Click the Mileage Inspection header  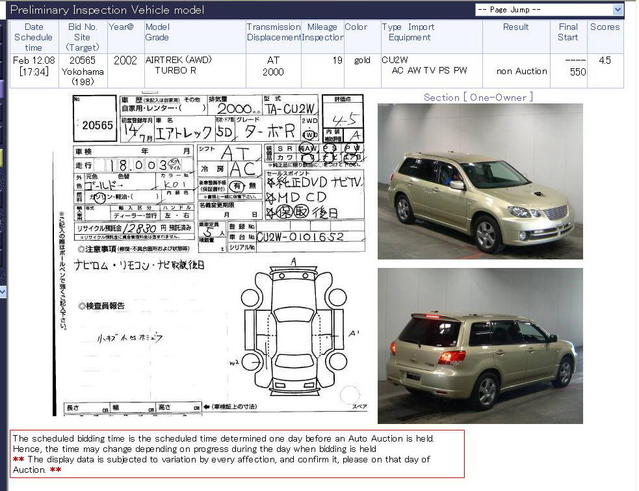coord(322,37)
